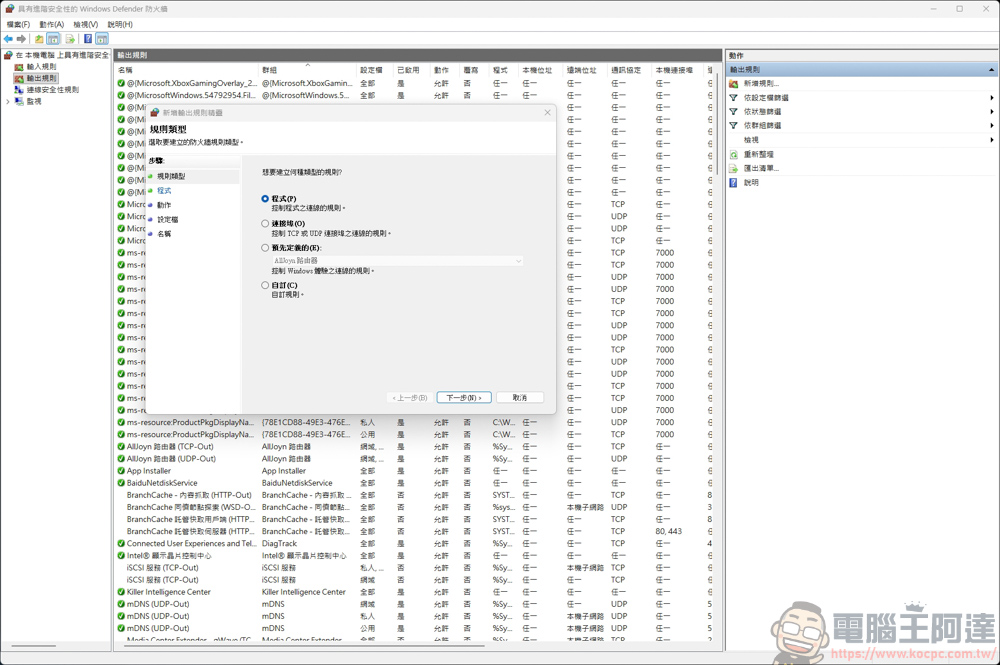
Task: Click the green check icon of Killer Intelligence Center row
Action: tap(121, 592)
